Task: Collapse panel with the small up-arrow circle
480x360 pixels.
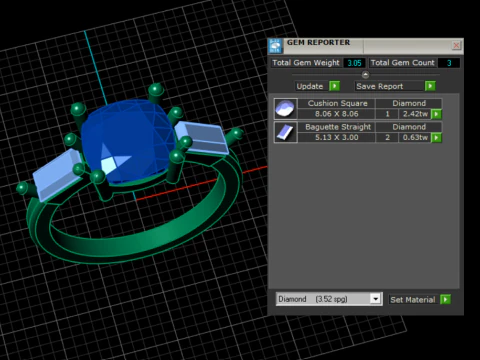Action: [365, 75]
